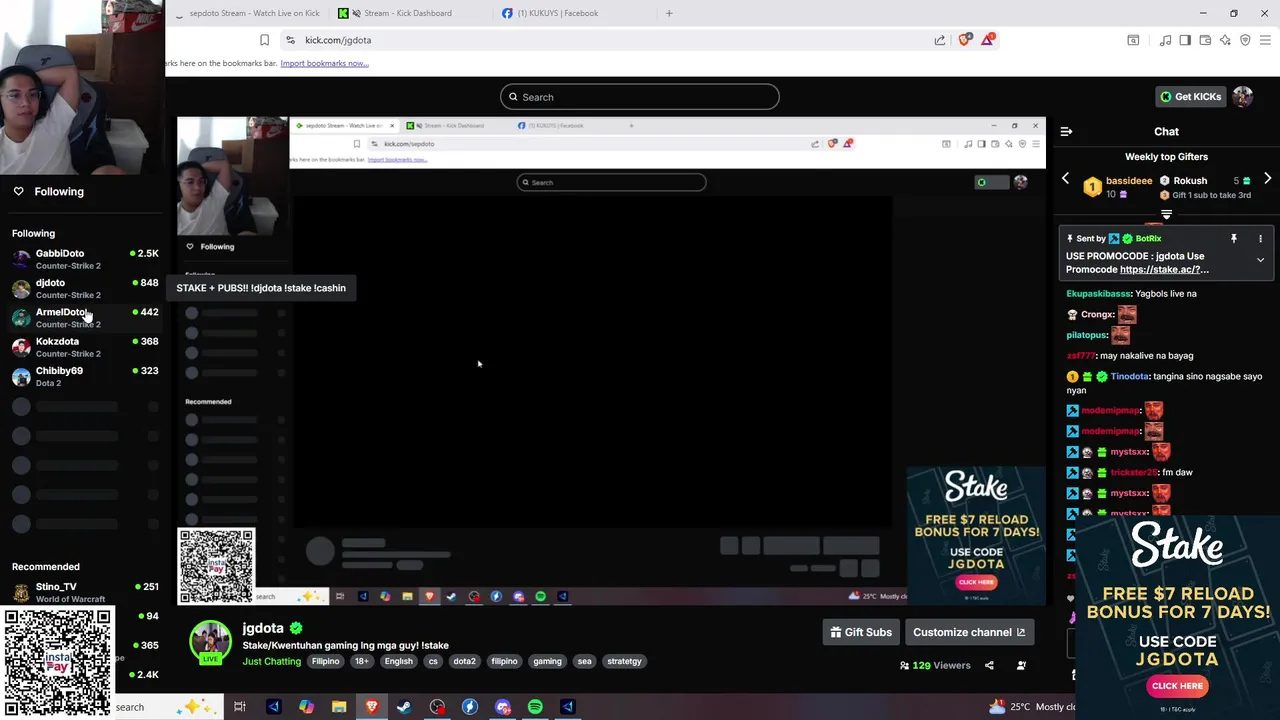Click the English stream tag

(x=398, y=661)
